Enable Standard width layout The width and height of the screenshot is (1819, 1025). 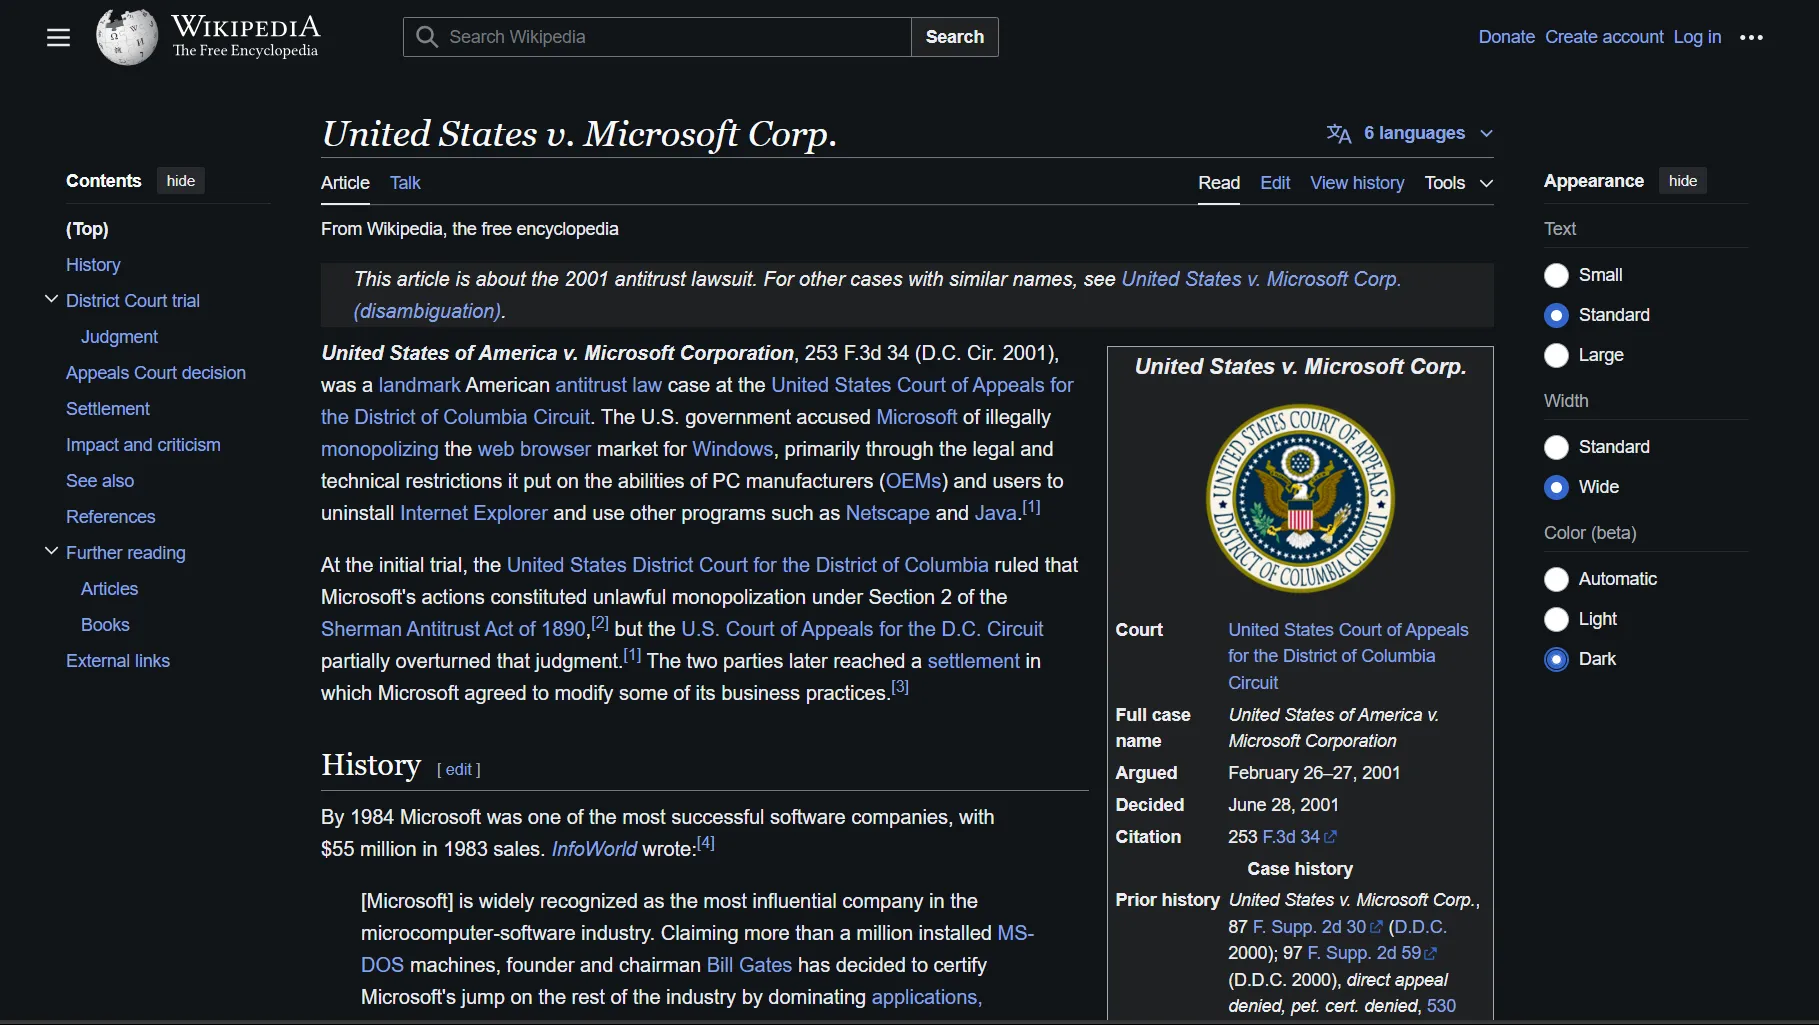[1556, 447]
